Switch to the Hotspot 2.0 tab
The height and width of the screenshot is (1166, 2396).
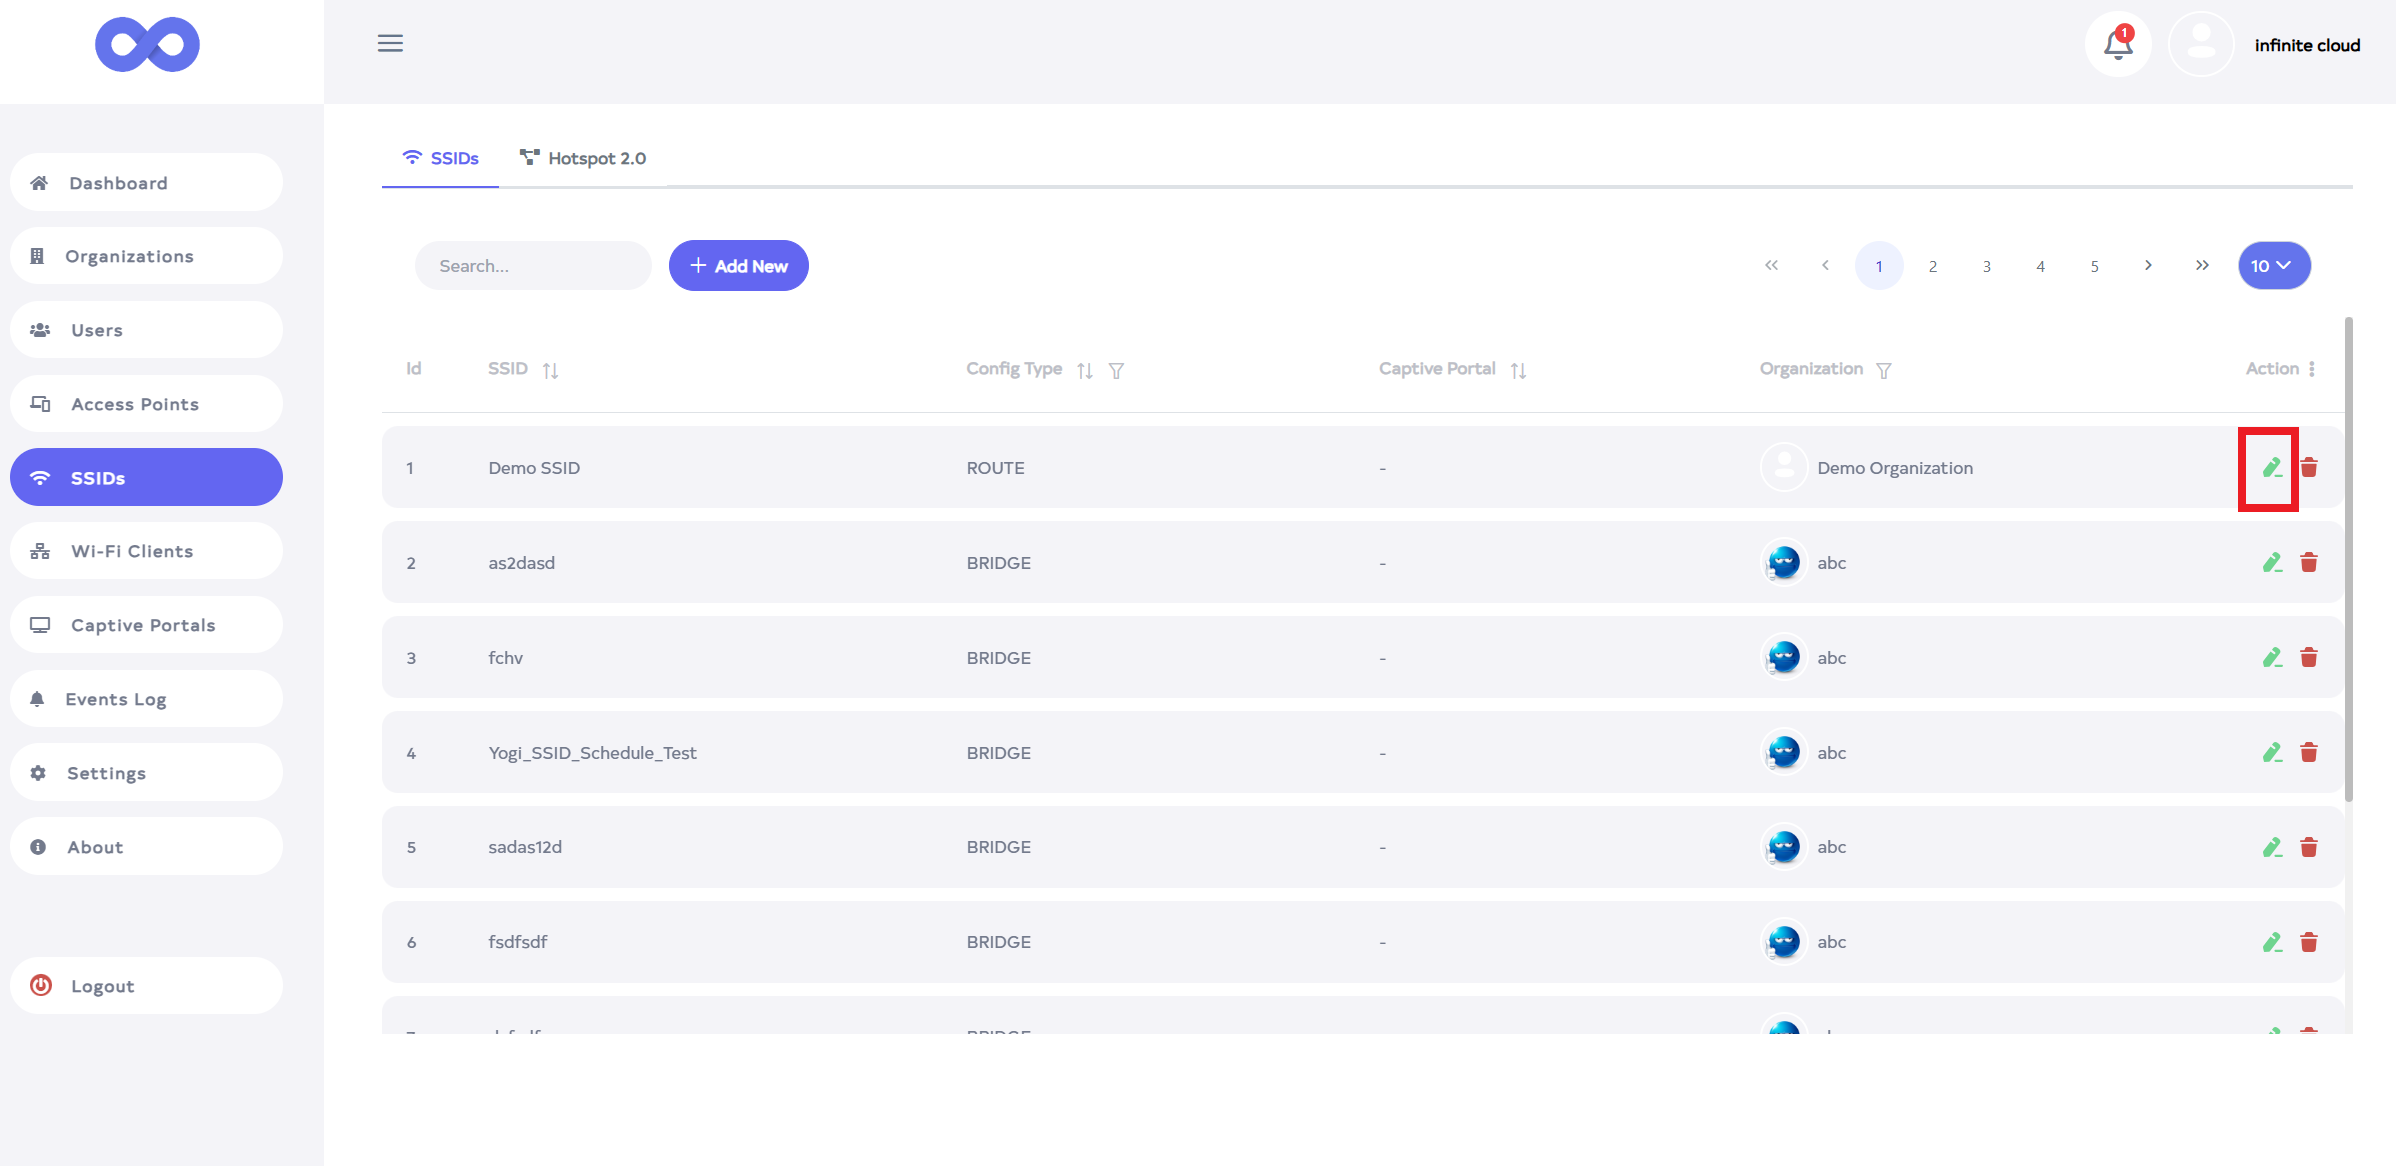click(x=584, y=158)
